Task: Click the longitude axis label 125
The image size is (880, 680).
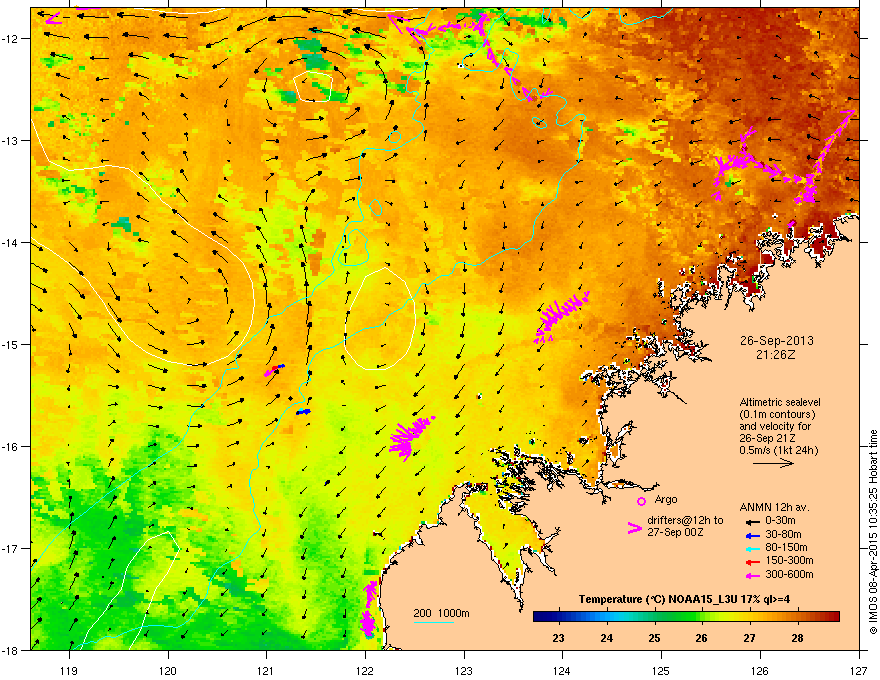Action: click(x=661, y=670)
